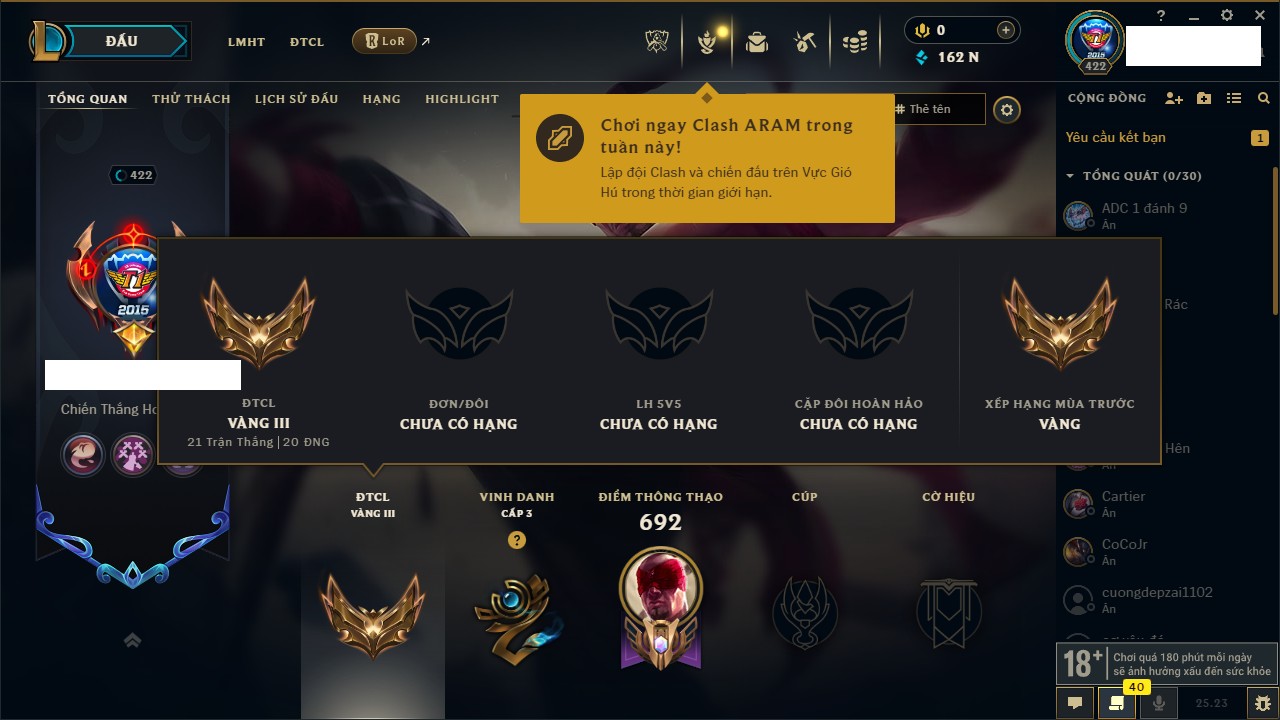This screenshot has width=1280, height=720.
Task: Switch to the Lịch Sử Đấu tab
Action: [x=296, y=99]
